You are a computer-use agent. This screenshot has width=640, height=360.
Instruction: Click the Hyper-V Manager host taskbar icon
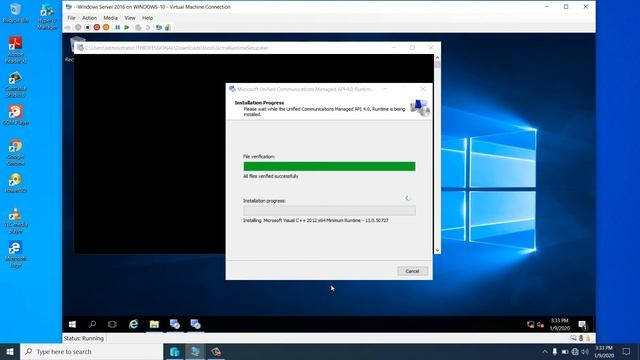pos(175,351)
